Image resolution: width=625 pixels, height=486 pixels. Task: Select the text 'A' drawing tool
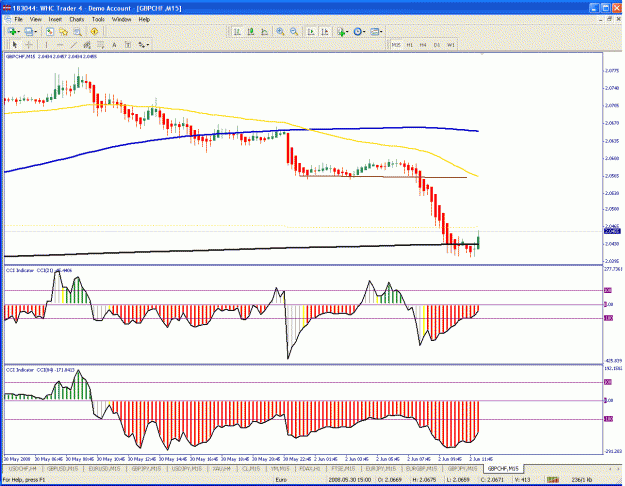114,45
